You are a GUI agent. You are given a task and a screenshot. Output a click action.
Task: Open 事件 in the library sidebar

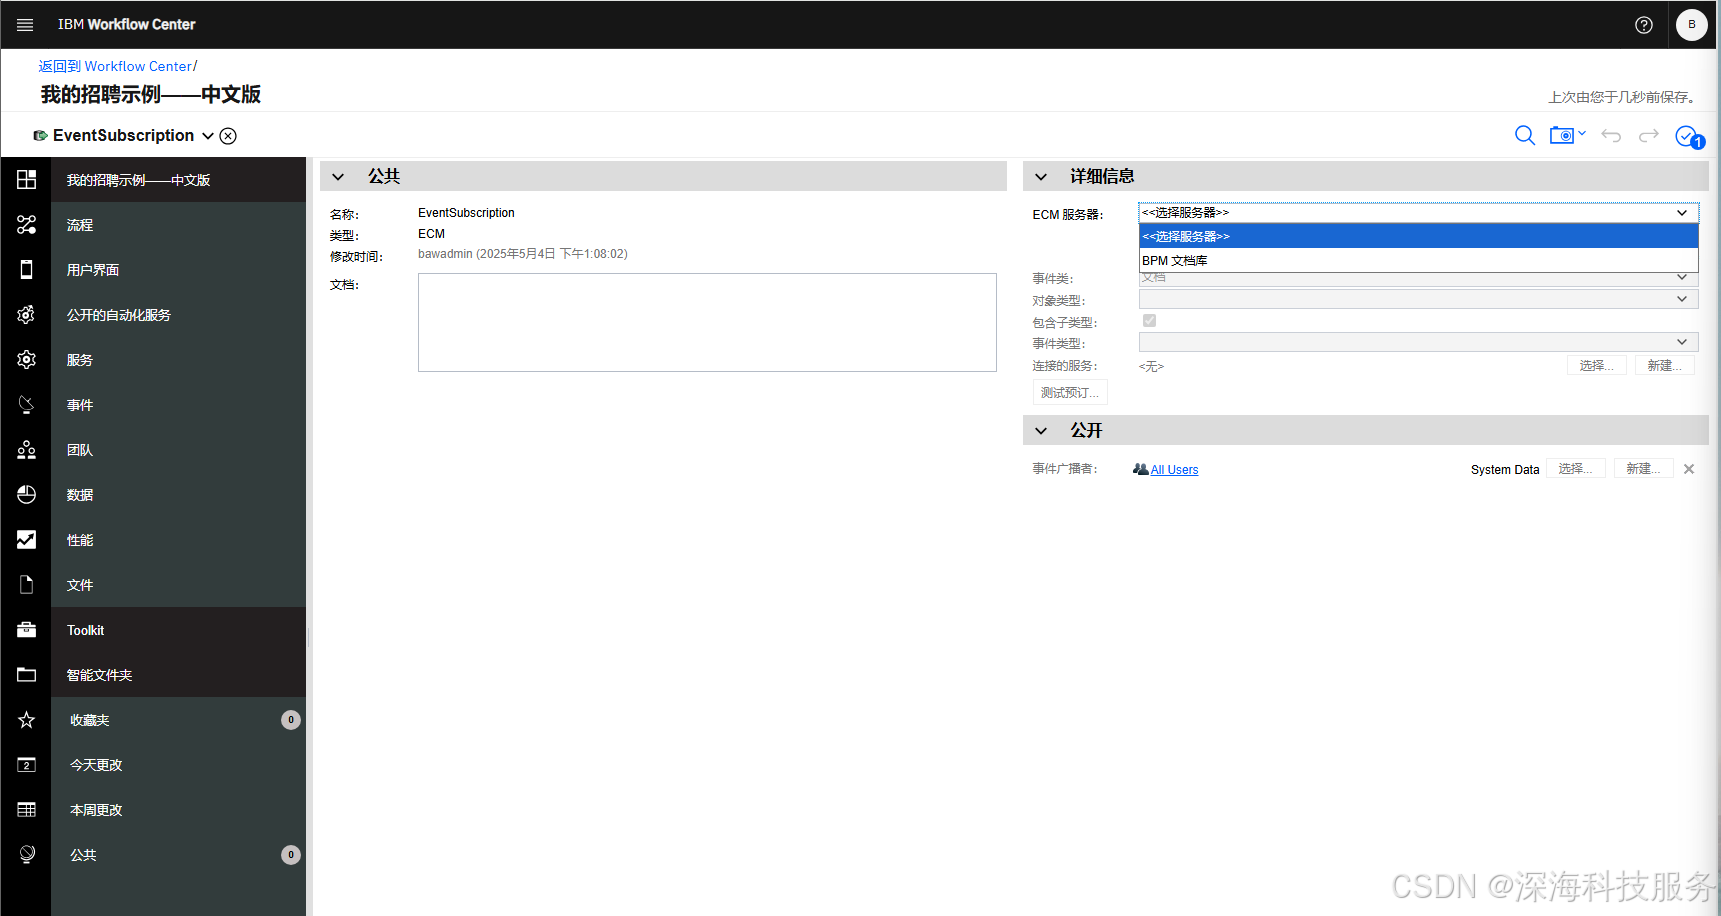tap(178, 405)
